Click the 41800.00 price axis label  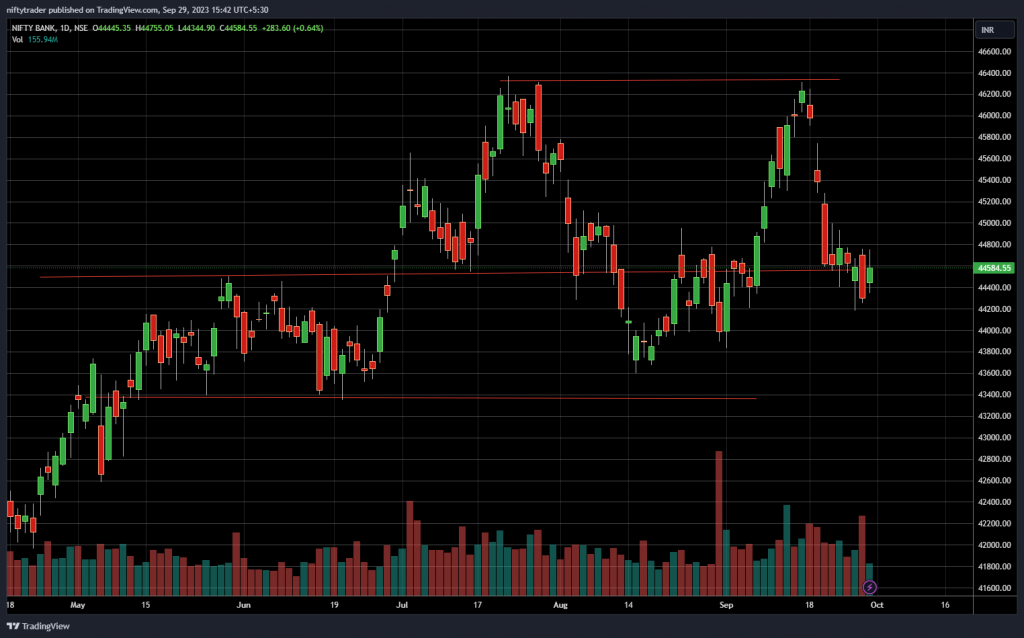click(x=995, y=567)
